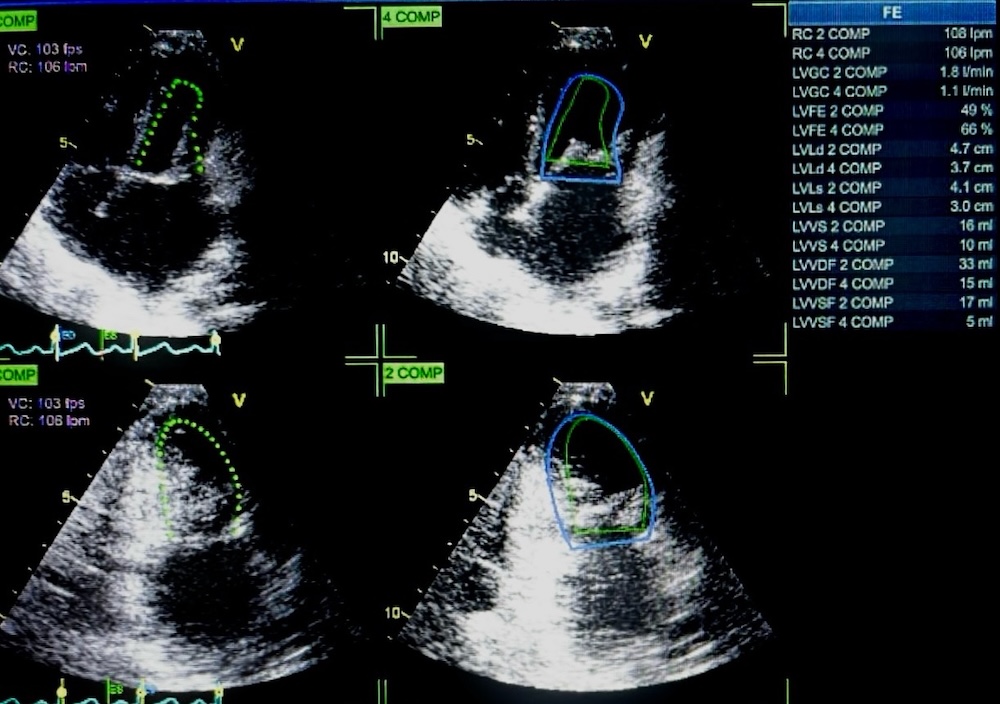Image resolution: width=1000 pixels, height=704 pixels.
Task: Select the 2 COMP view label
Action: (x=413, y=372)
